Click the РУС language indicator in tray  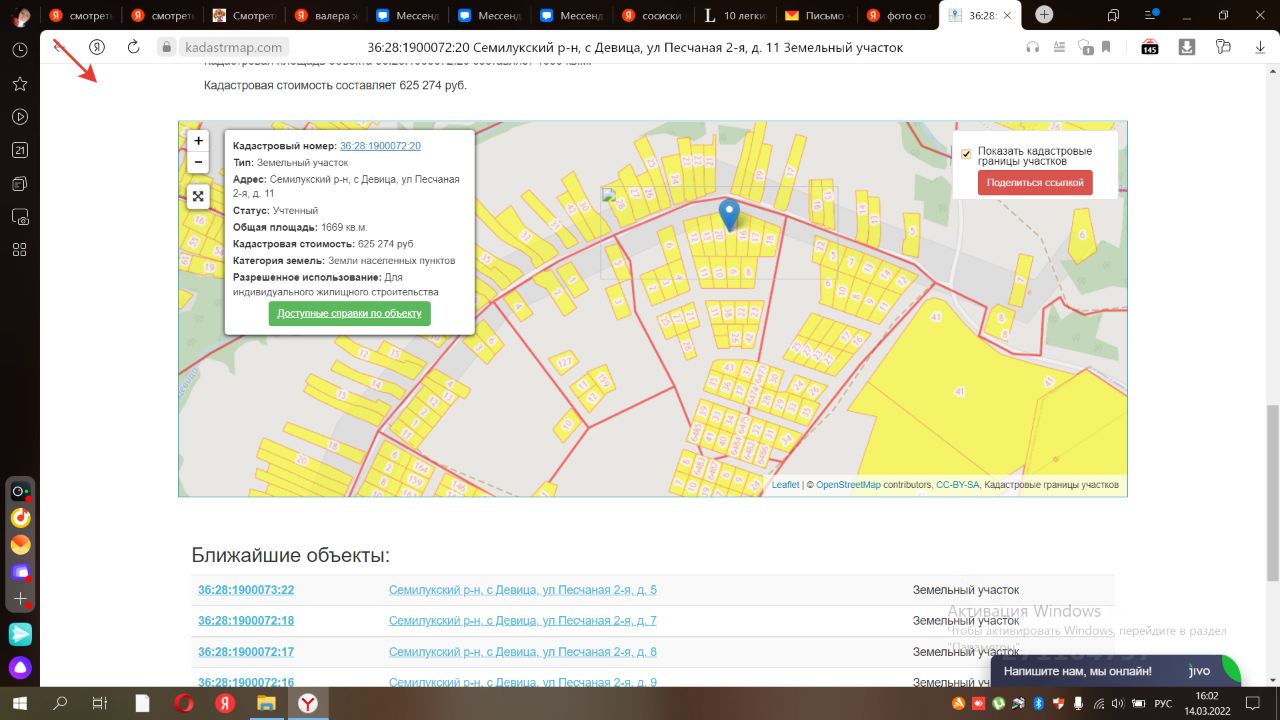click(x=1163, y=704)
